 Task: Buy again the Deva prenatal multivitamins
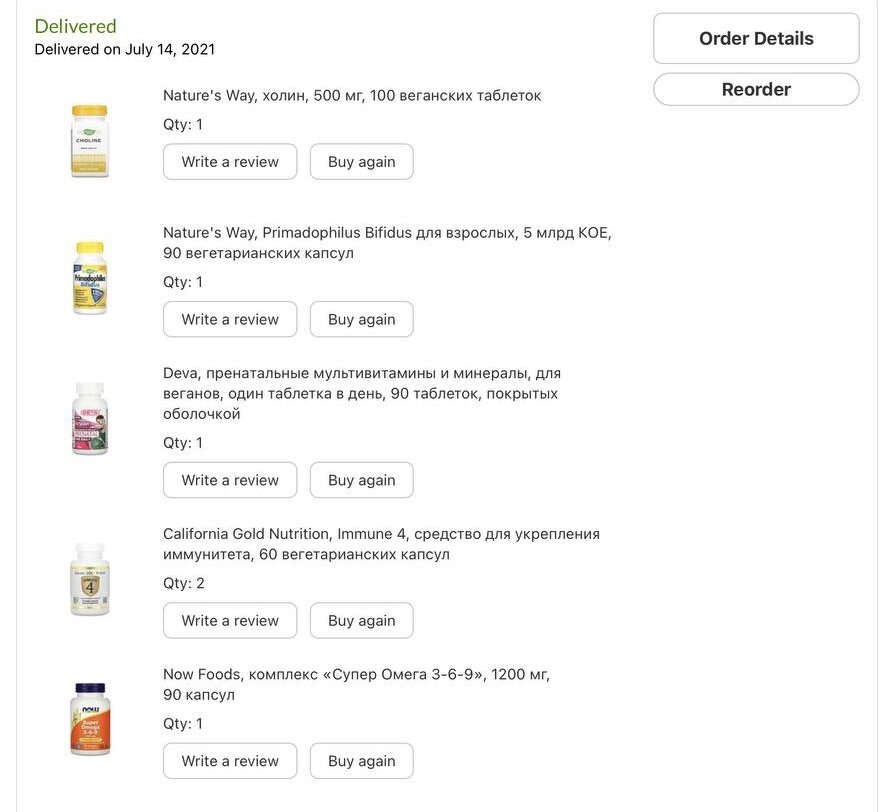coord(361,480)
